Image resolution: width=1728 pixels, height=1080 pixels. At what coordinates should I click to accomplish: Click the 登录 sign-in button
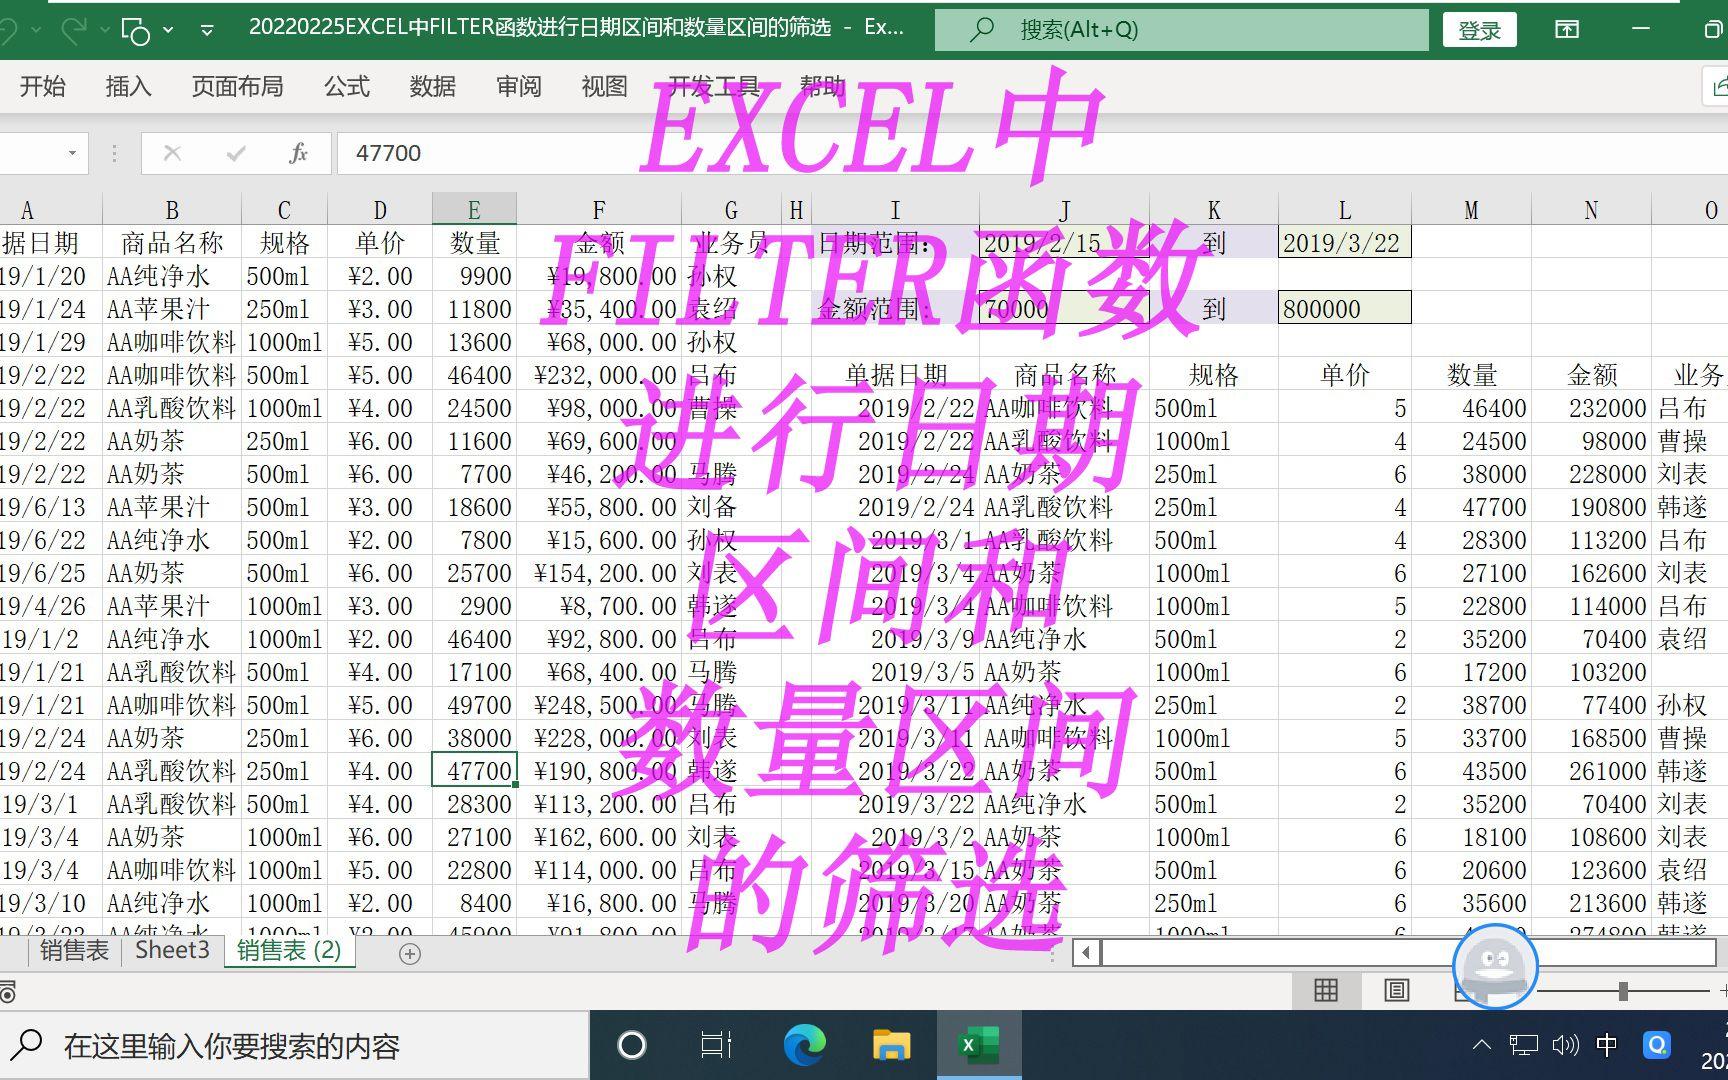(x=1479, y=30)
